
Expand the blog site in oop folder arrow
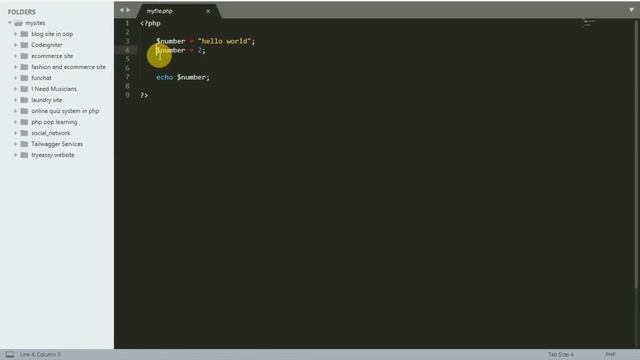tap(16, 34)
